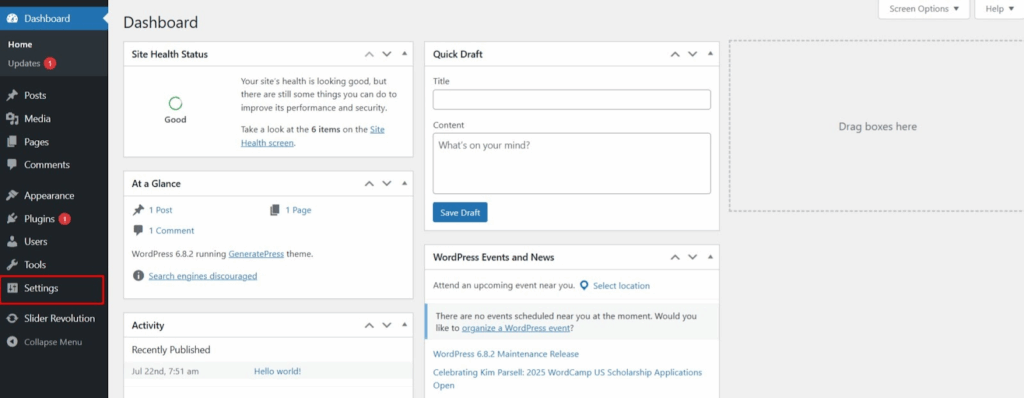Screen dimensions: 1024x398
Task: Click the Collapse Menu label
Action: [x=53, y=342]
